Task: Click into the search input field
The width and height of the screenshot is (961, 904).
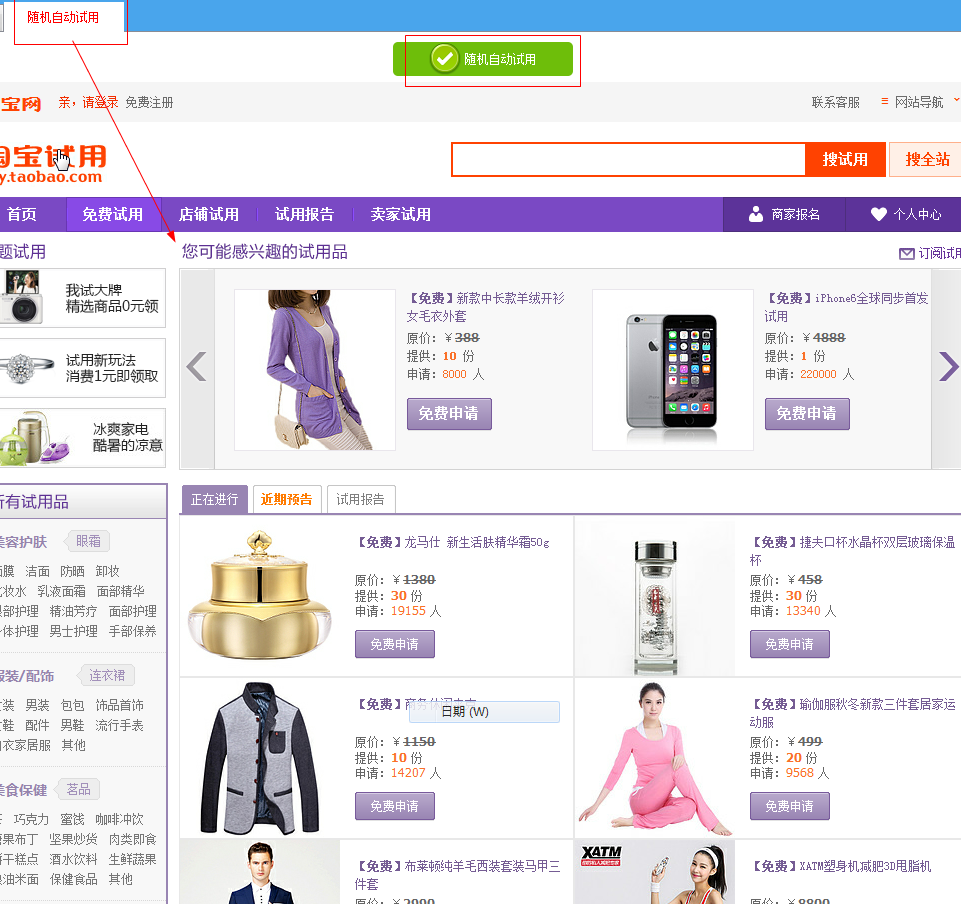Action: coord(628,159)
